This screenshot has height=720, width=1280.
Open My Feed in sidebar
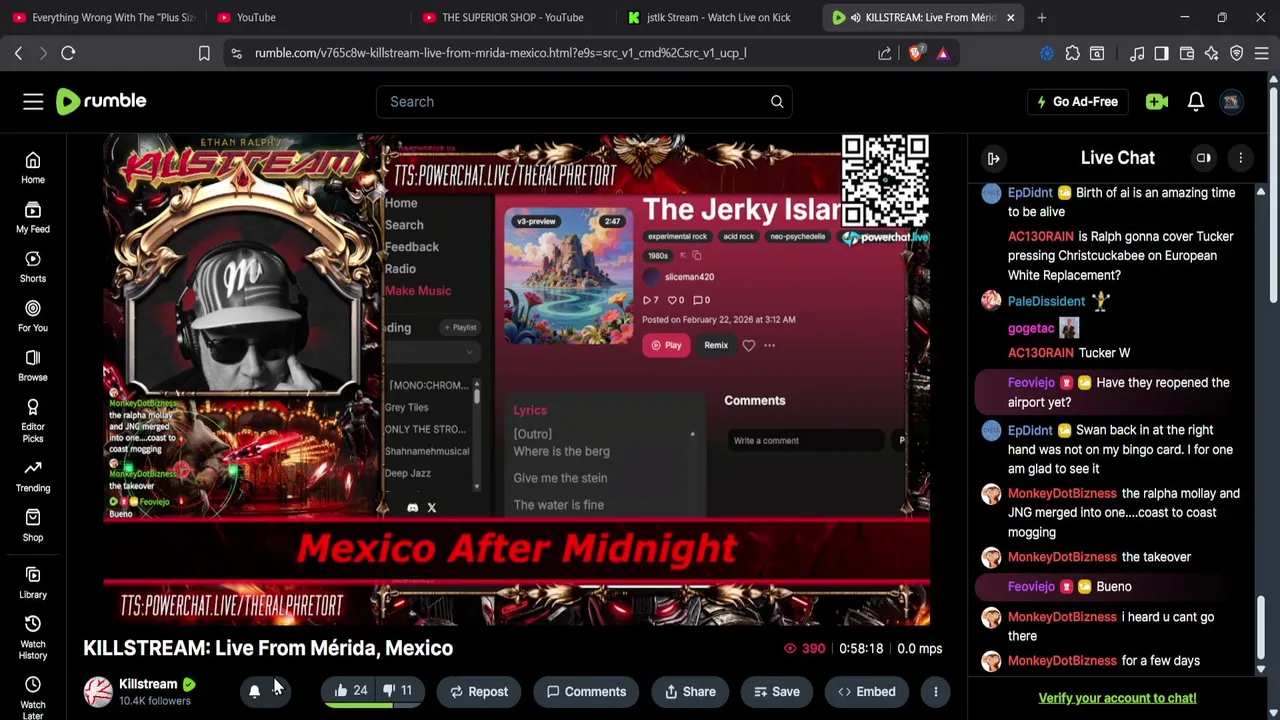click(33, 217)
